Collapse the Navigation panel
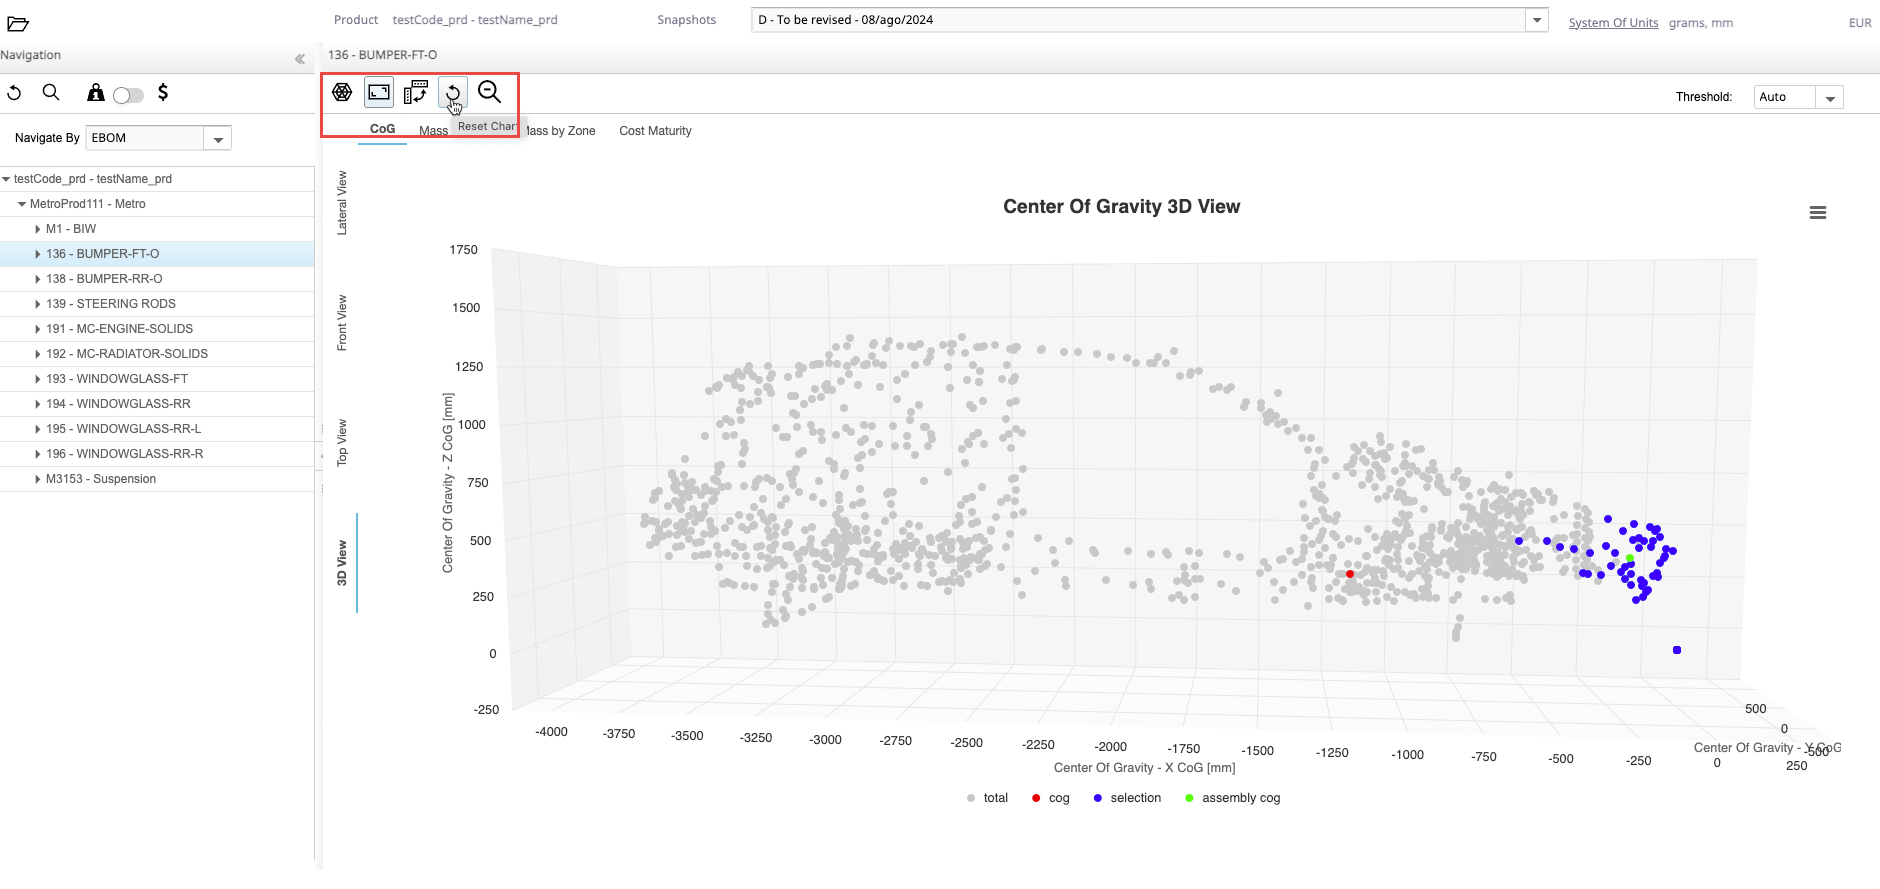This screenshot has height=889, width=1880. click(x=299, y=59)
